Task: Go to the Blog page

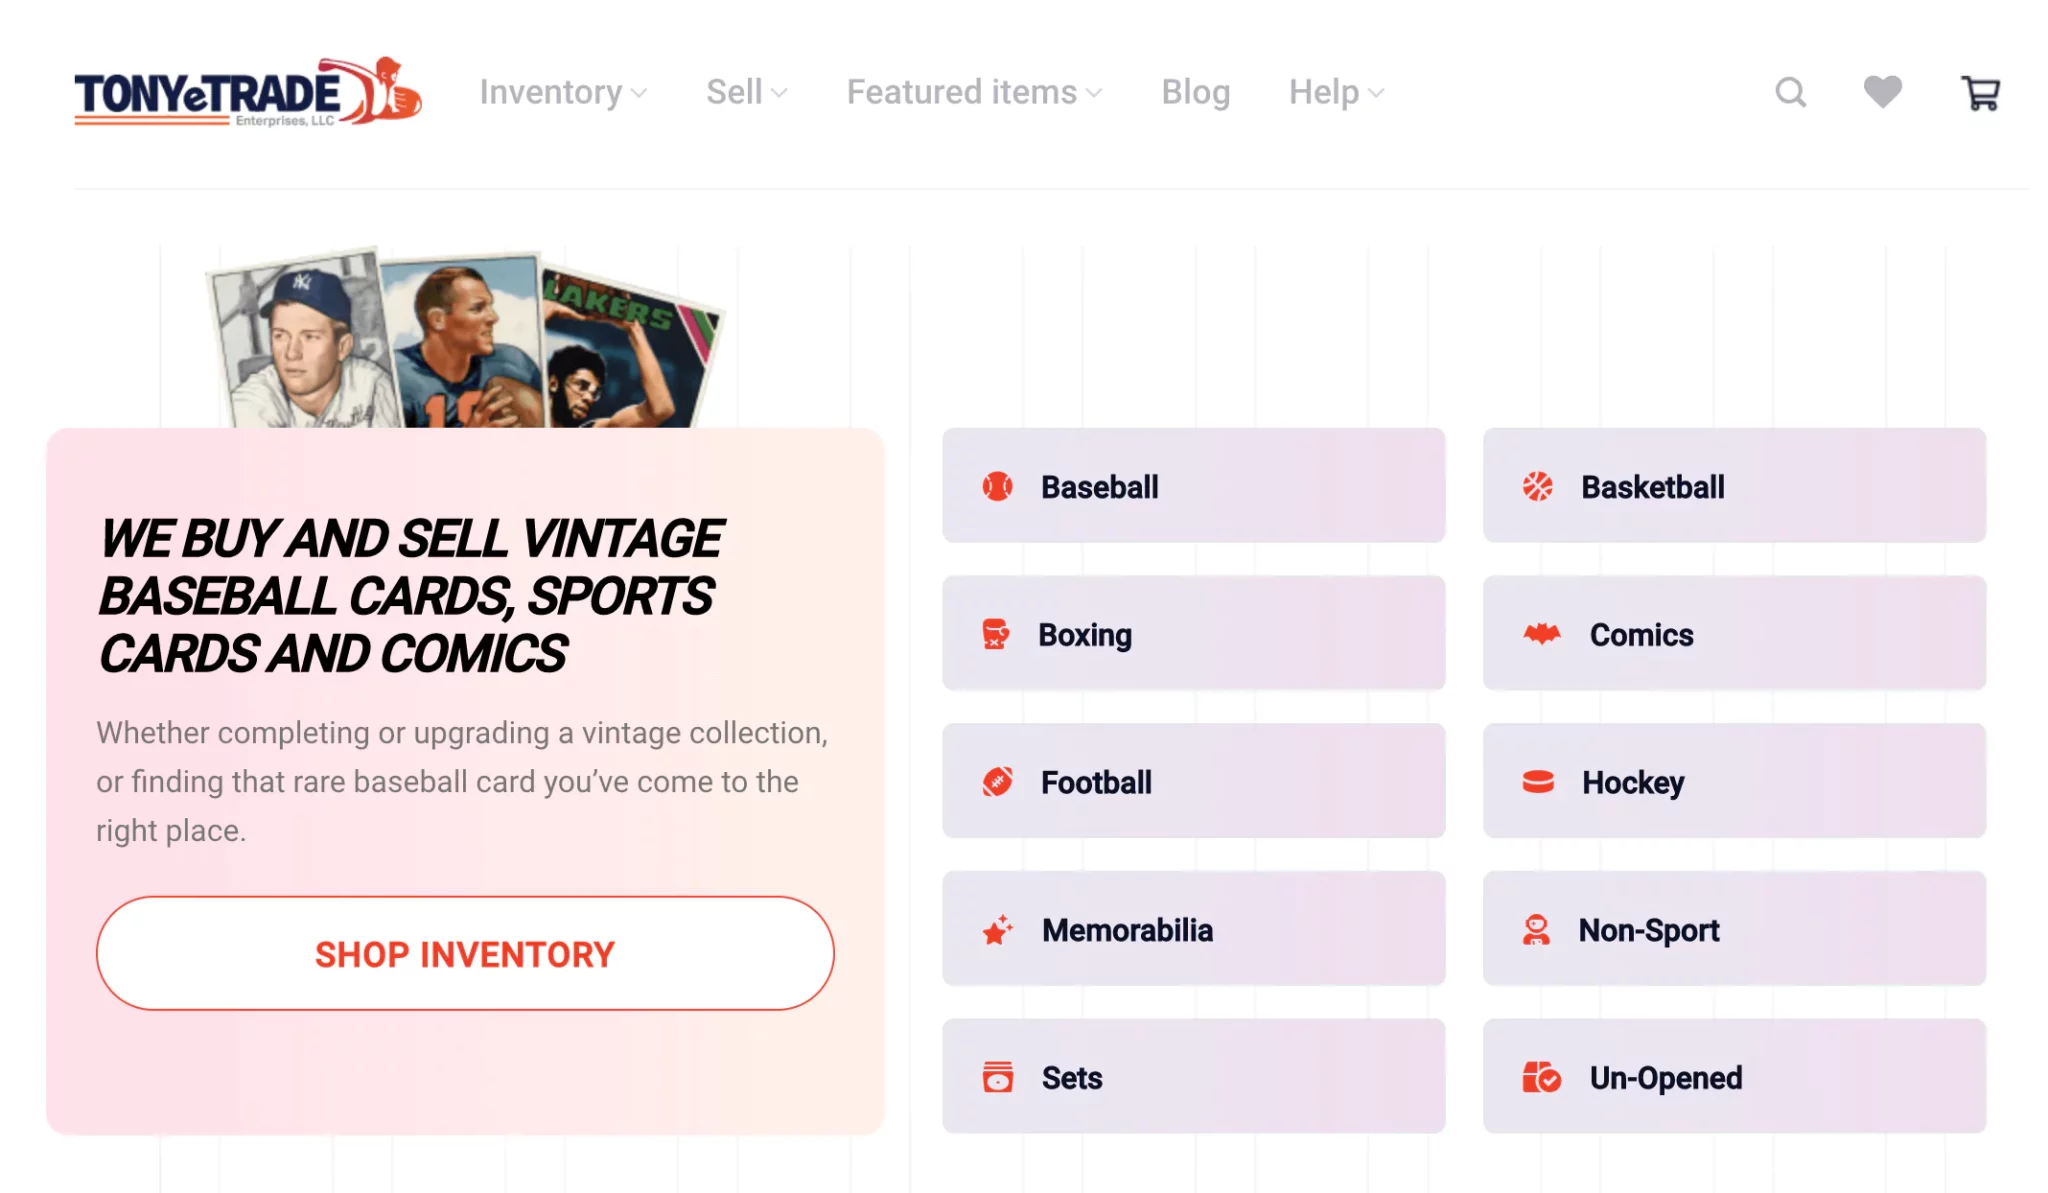Action: pos(1195,92)
